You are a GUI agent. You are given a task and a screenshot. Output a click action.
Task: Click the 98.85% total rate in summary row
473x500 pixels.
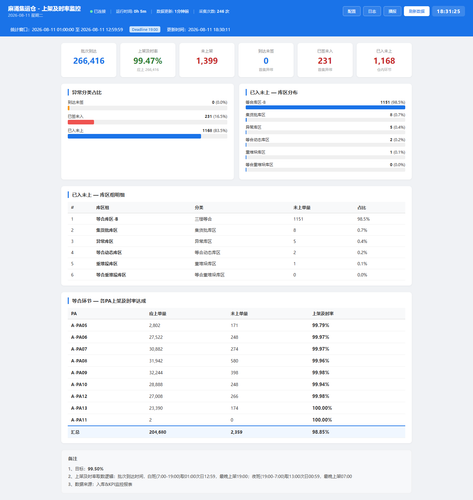coord(320,432)
